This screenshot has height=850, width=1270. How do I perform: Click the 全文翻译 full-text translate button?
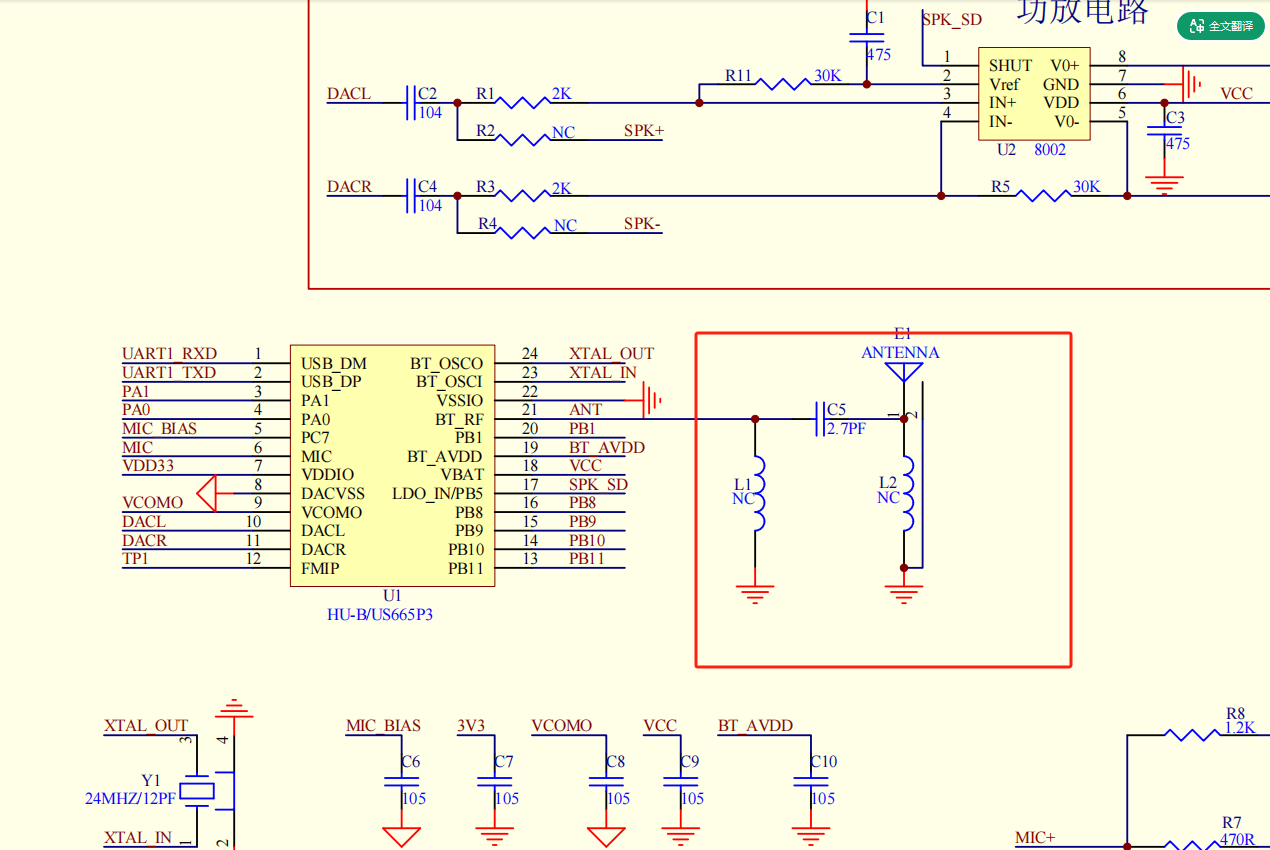point(1221,26)
